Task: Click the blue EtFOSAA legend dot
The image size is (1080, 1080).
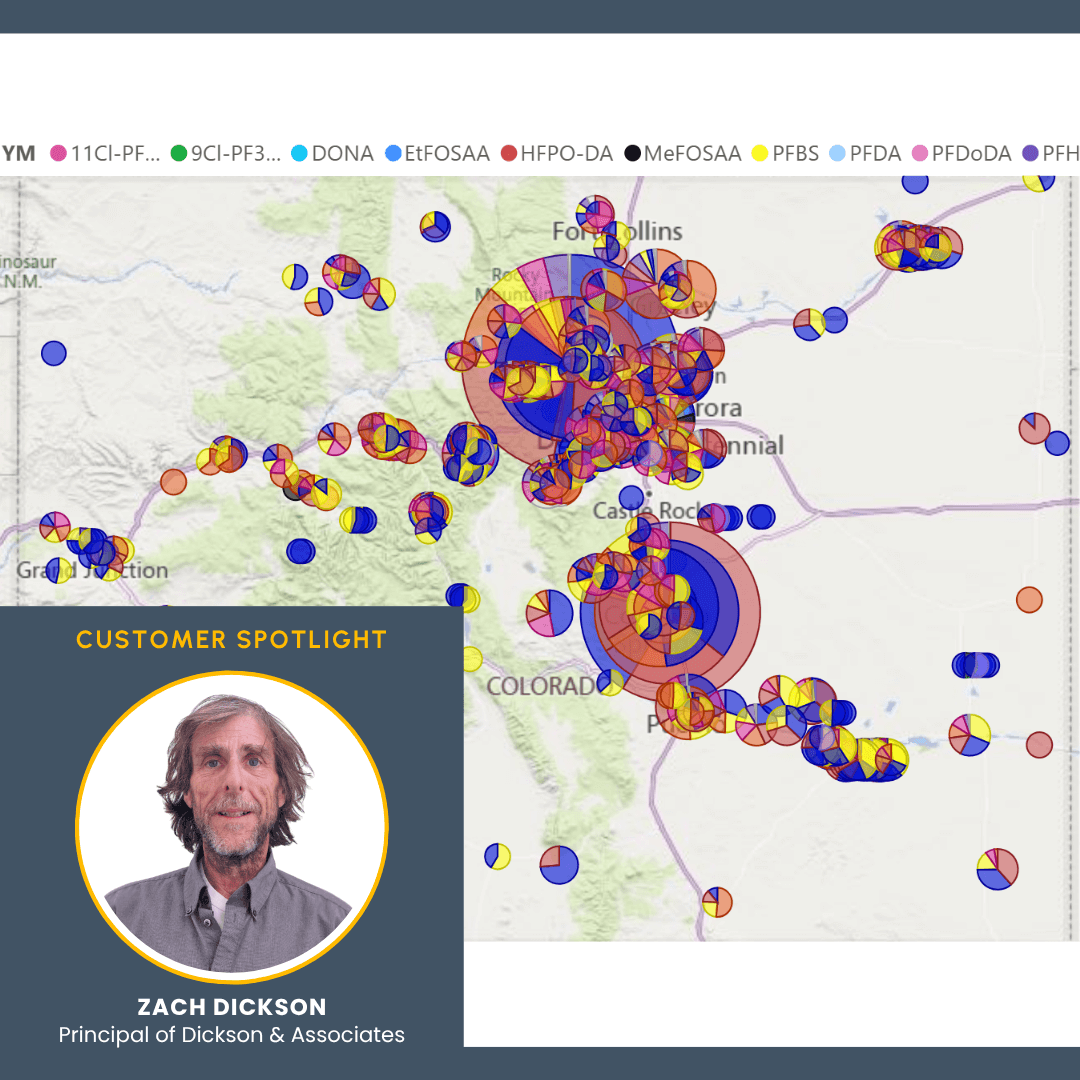Action: coord(393,153)
